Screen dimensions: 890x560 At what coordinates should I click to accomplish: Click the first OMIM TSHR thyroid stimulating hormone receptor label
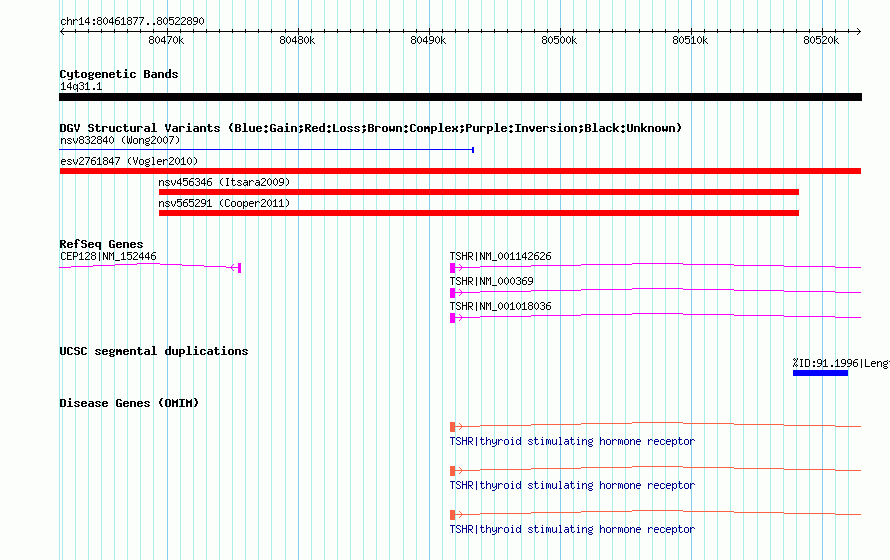[572, 441]
